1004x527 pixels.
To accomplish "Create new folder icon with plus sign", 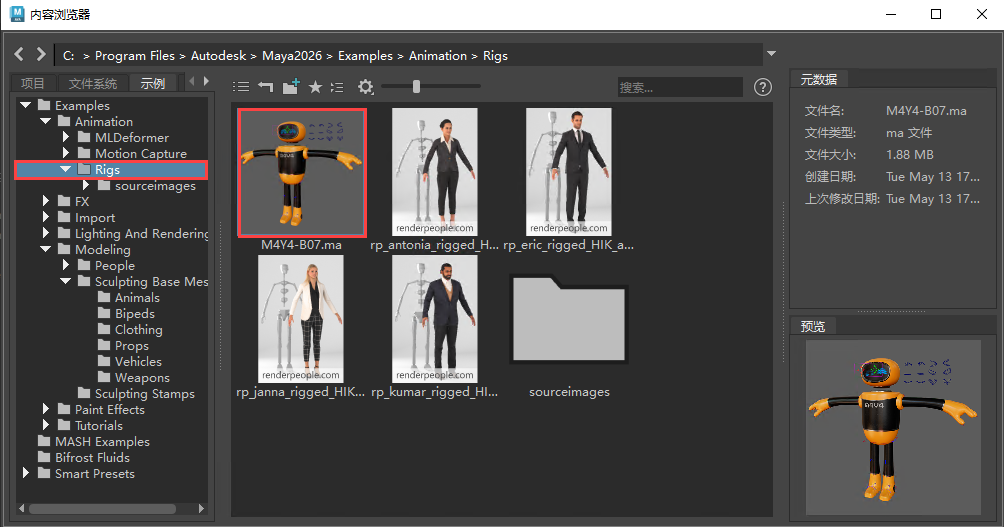I will coord(291,86).
